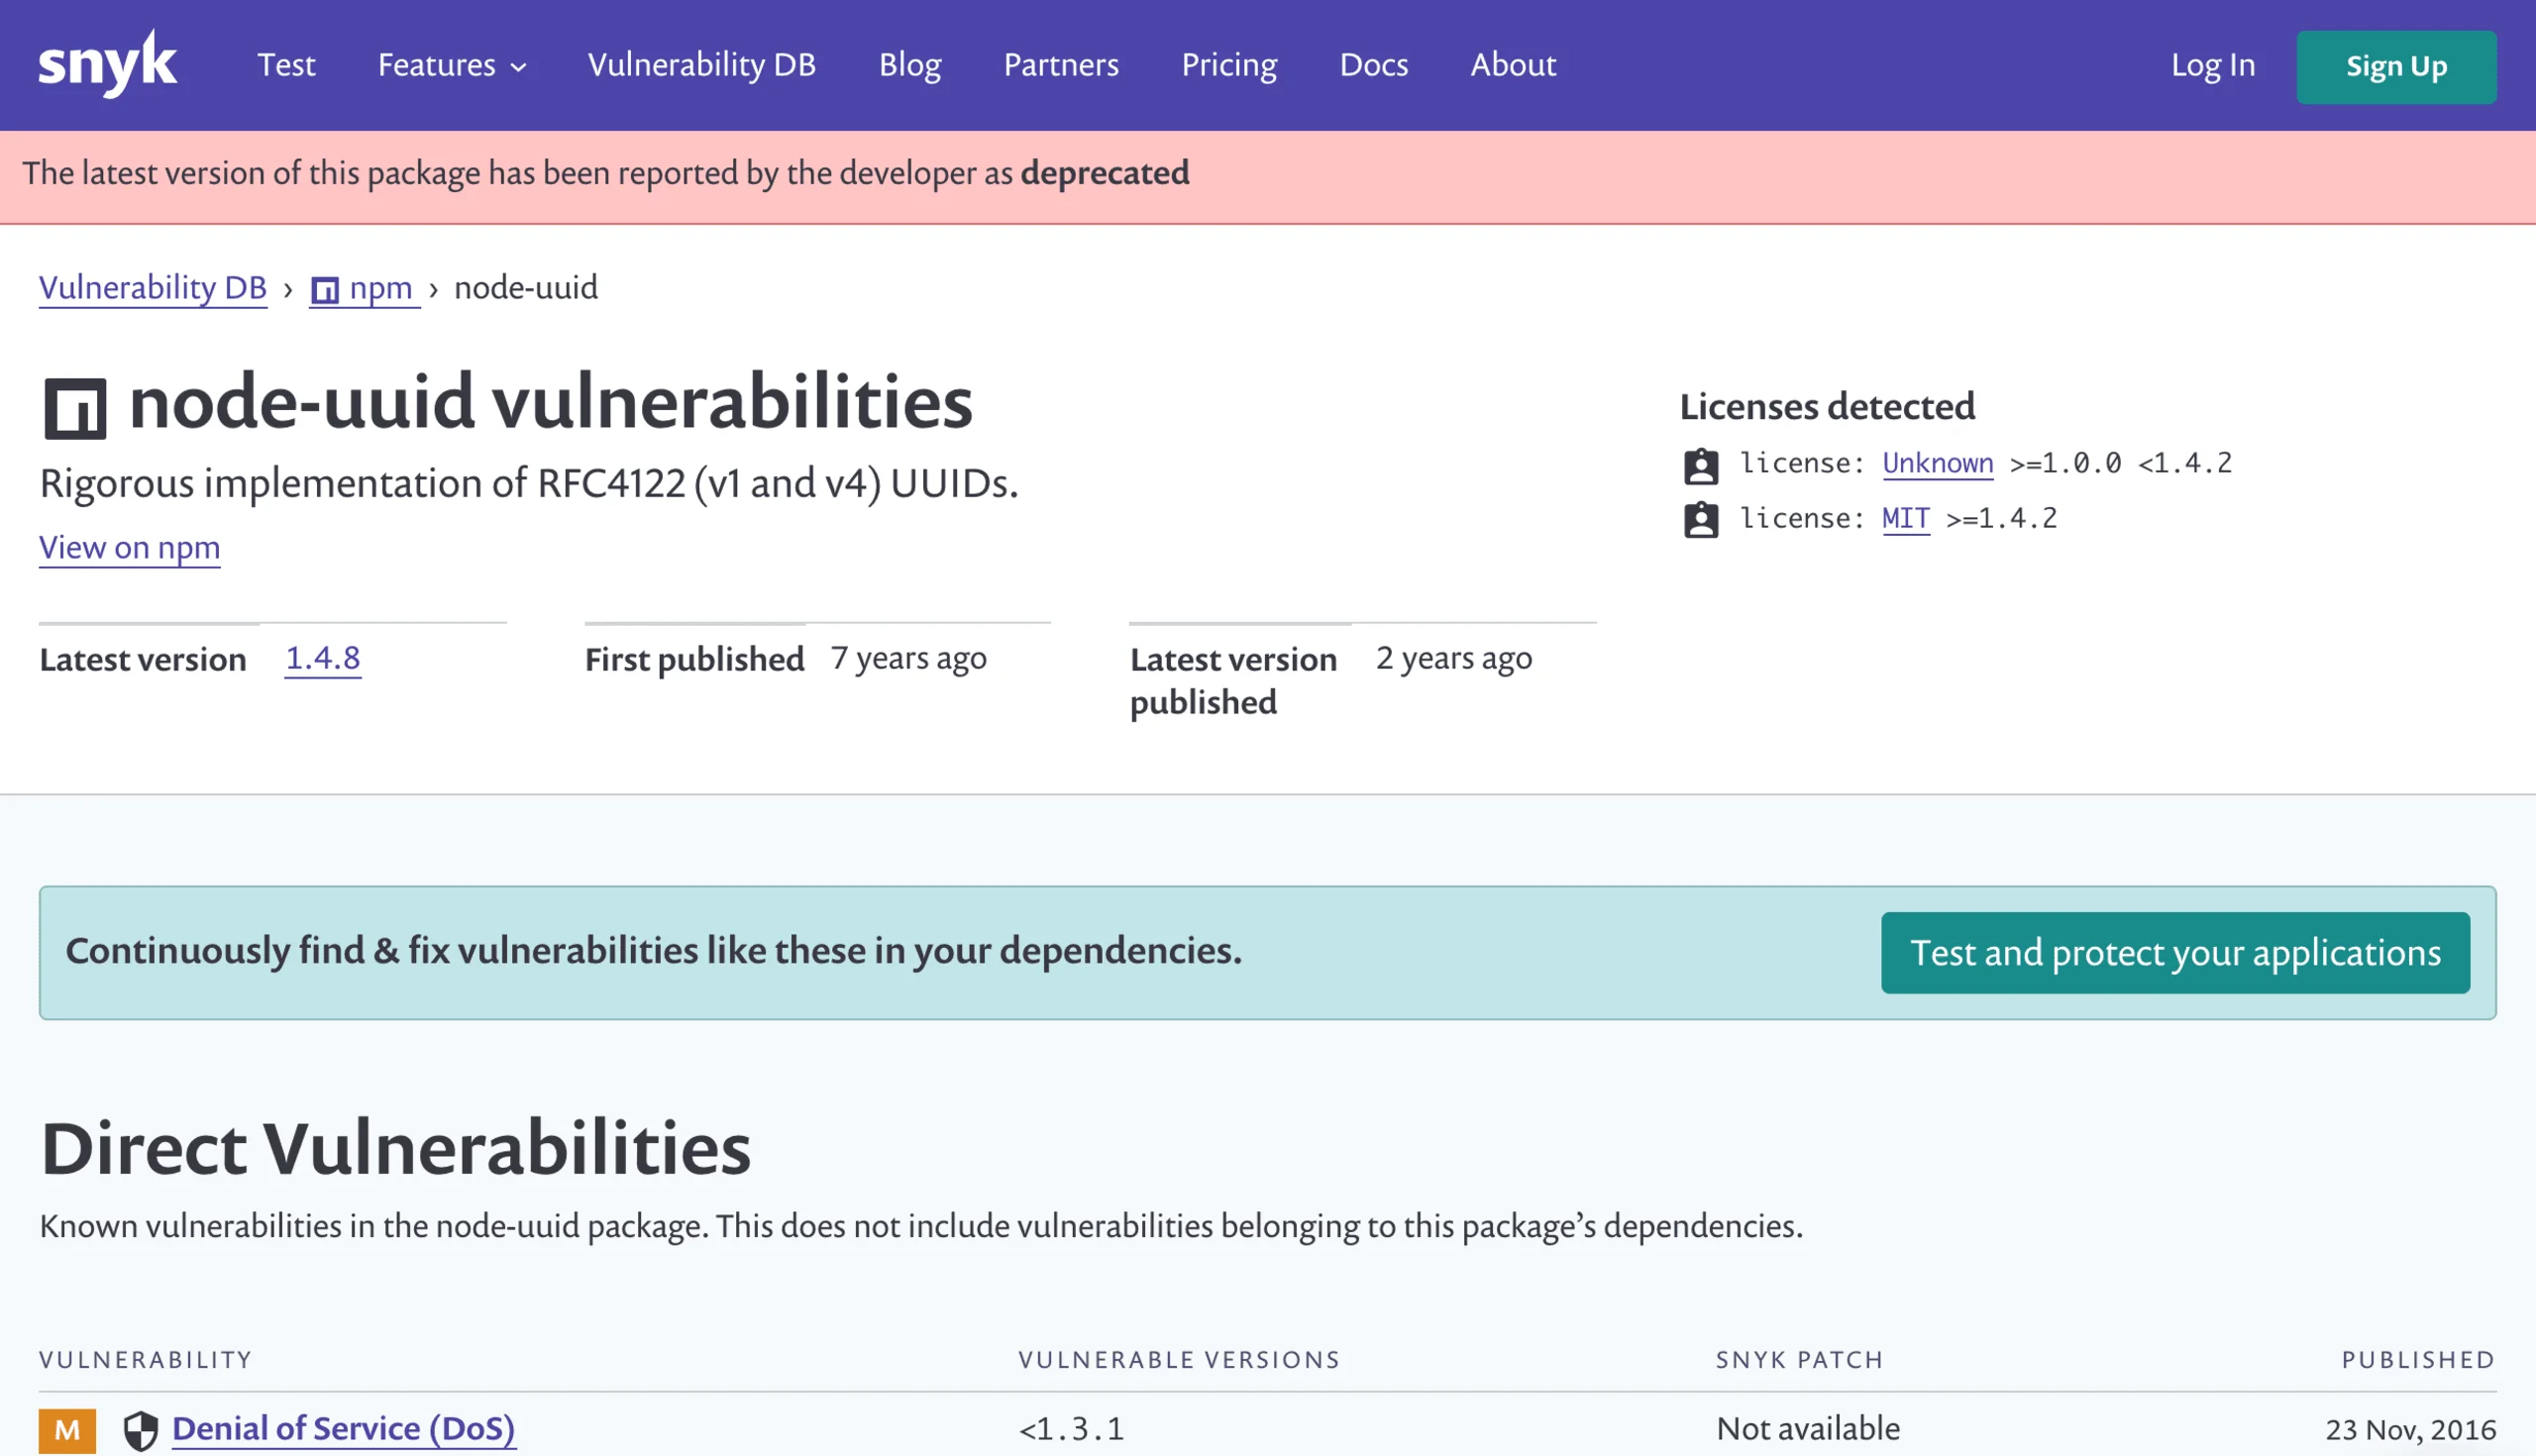Click the node-uuid package icon beside the title
2536x1456 pixels.
tap(76, 406)
